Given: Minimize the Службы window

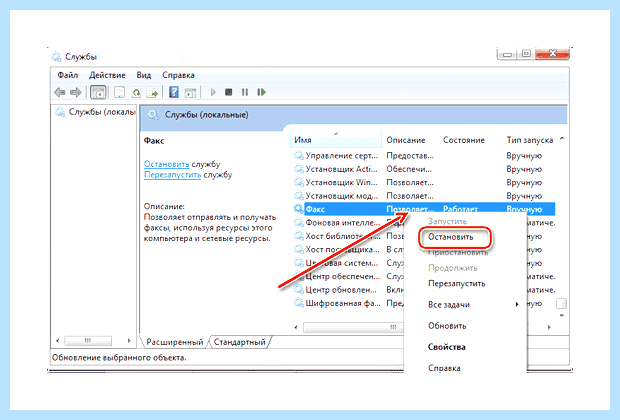Looking at the screenshot, I should (x=507, y=54).
